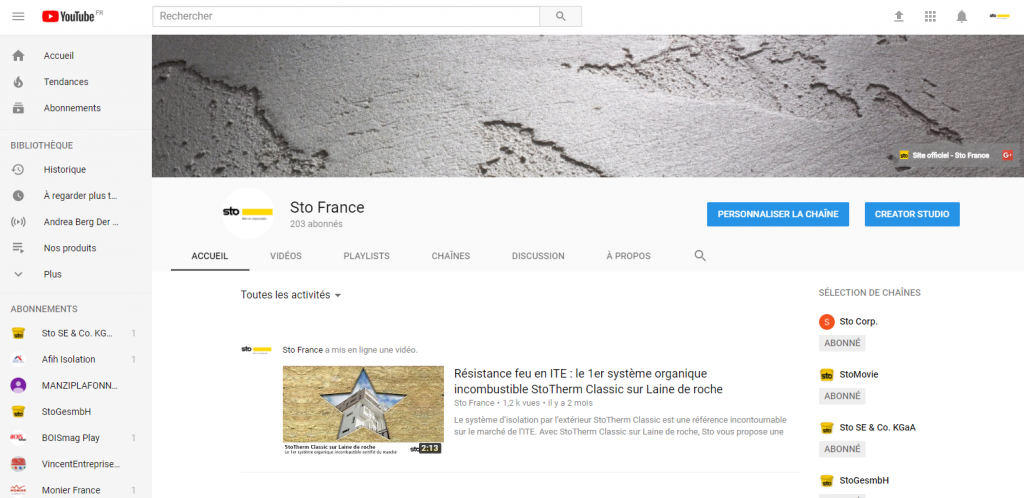Open Toutes les activités dropdown
1024x498 pixels.
coord(291,295)
